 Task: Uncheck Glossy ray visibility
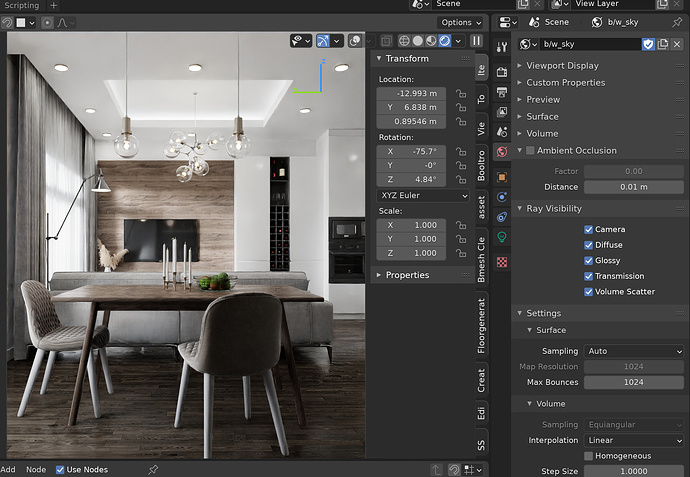tap(588, 261)
